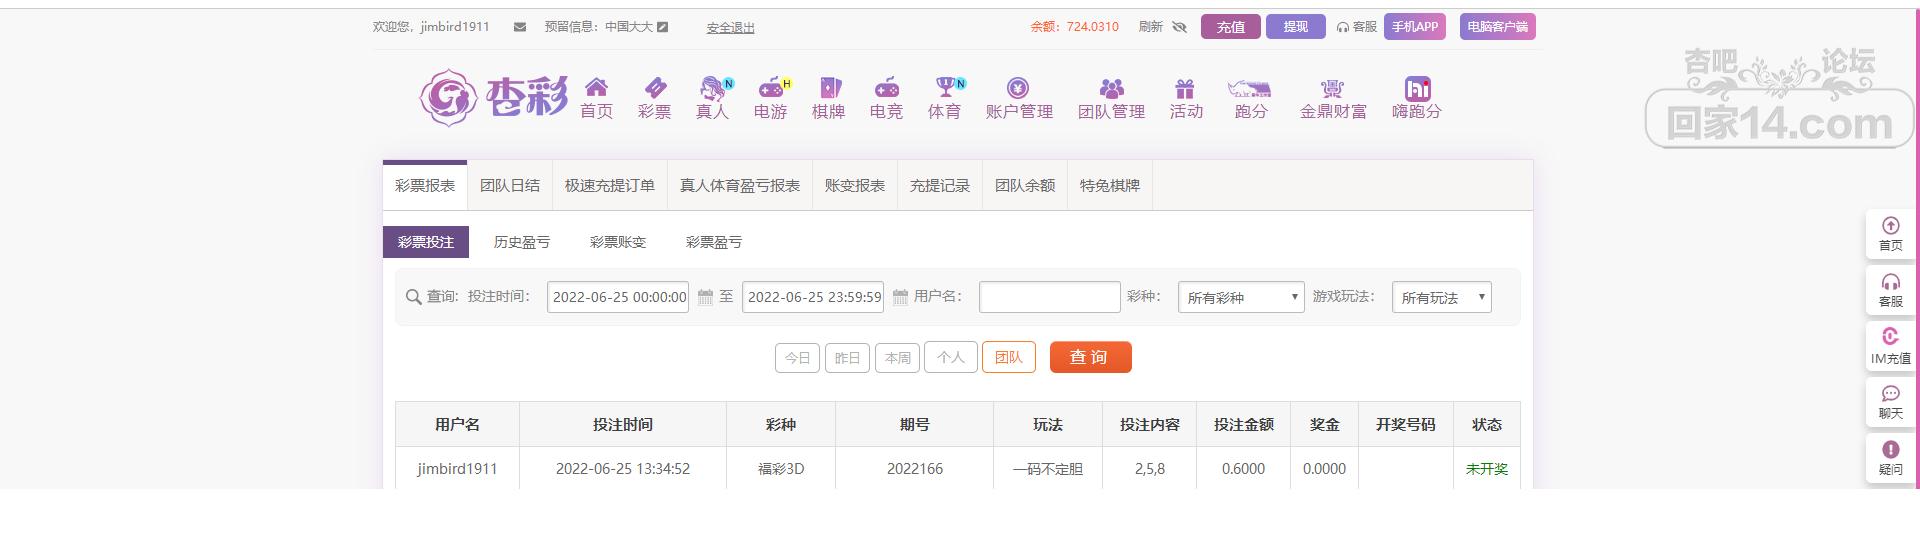Select the 团队 team filter
Image resolution: width=1920 pixels, height=548 pixels.
coord(1009,358)
